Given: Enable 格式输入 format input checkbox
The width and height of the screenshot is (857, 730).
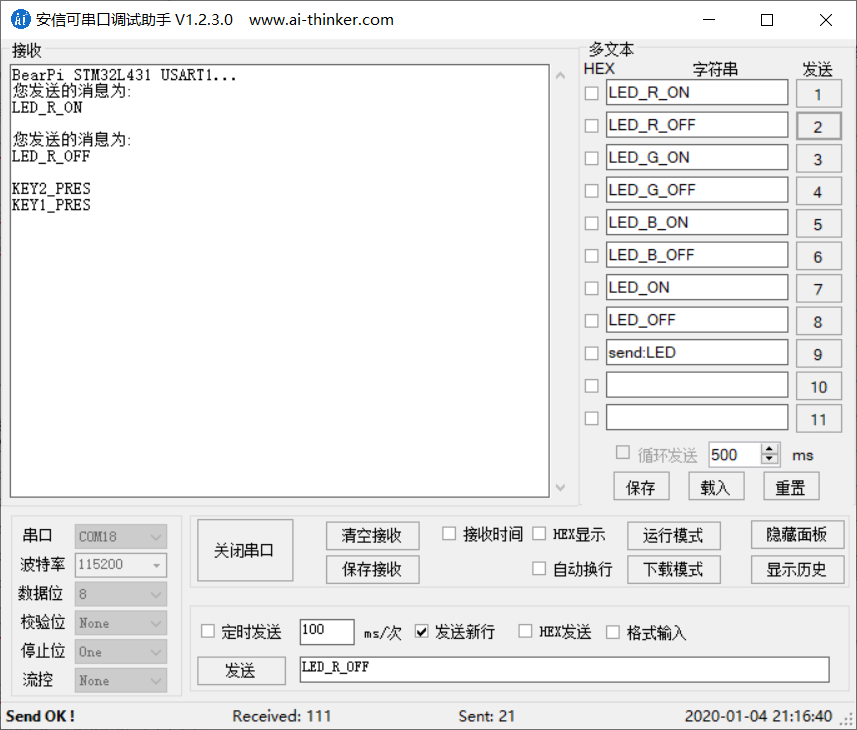Looking at the screenshot, I should 613,632.
